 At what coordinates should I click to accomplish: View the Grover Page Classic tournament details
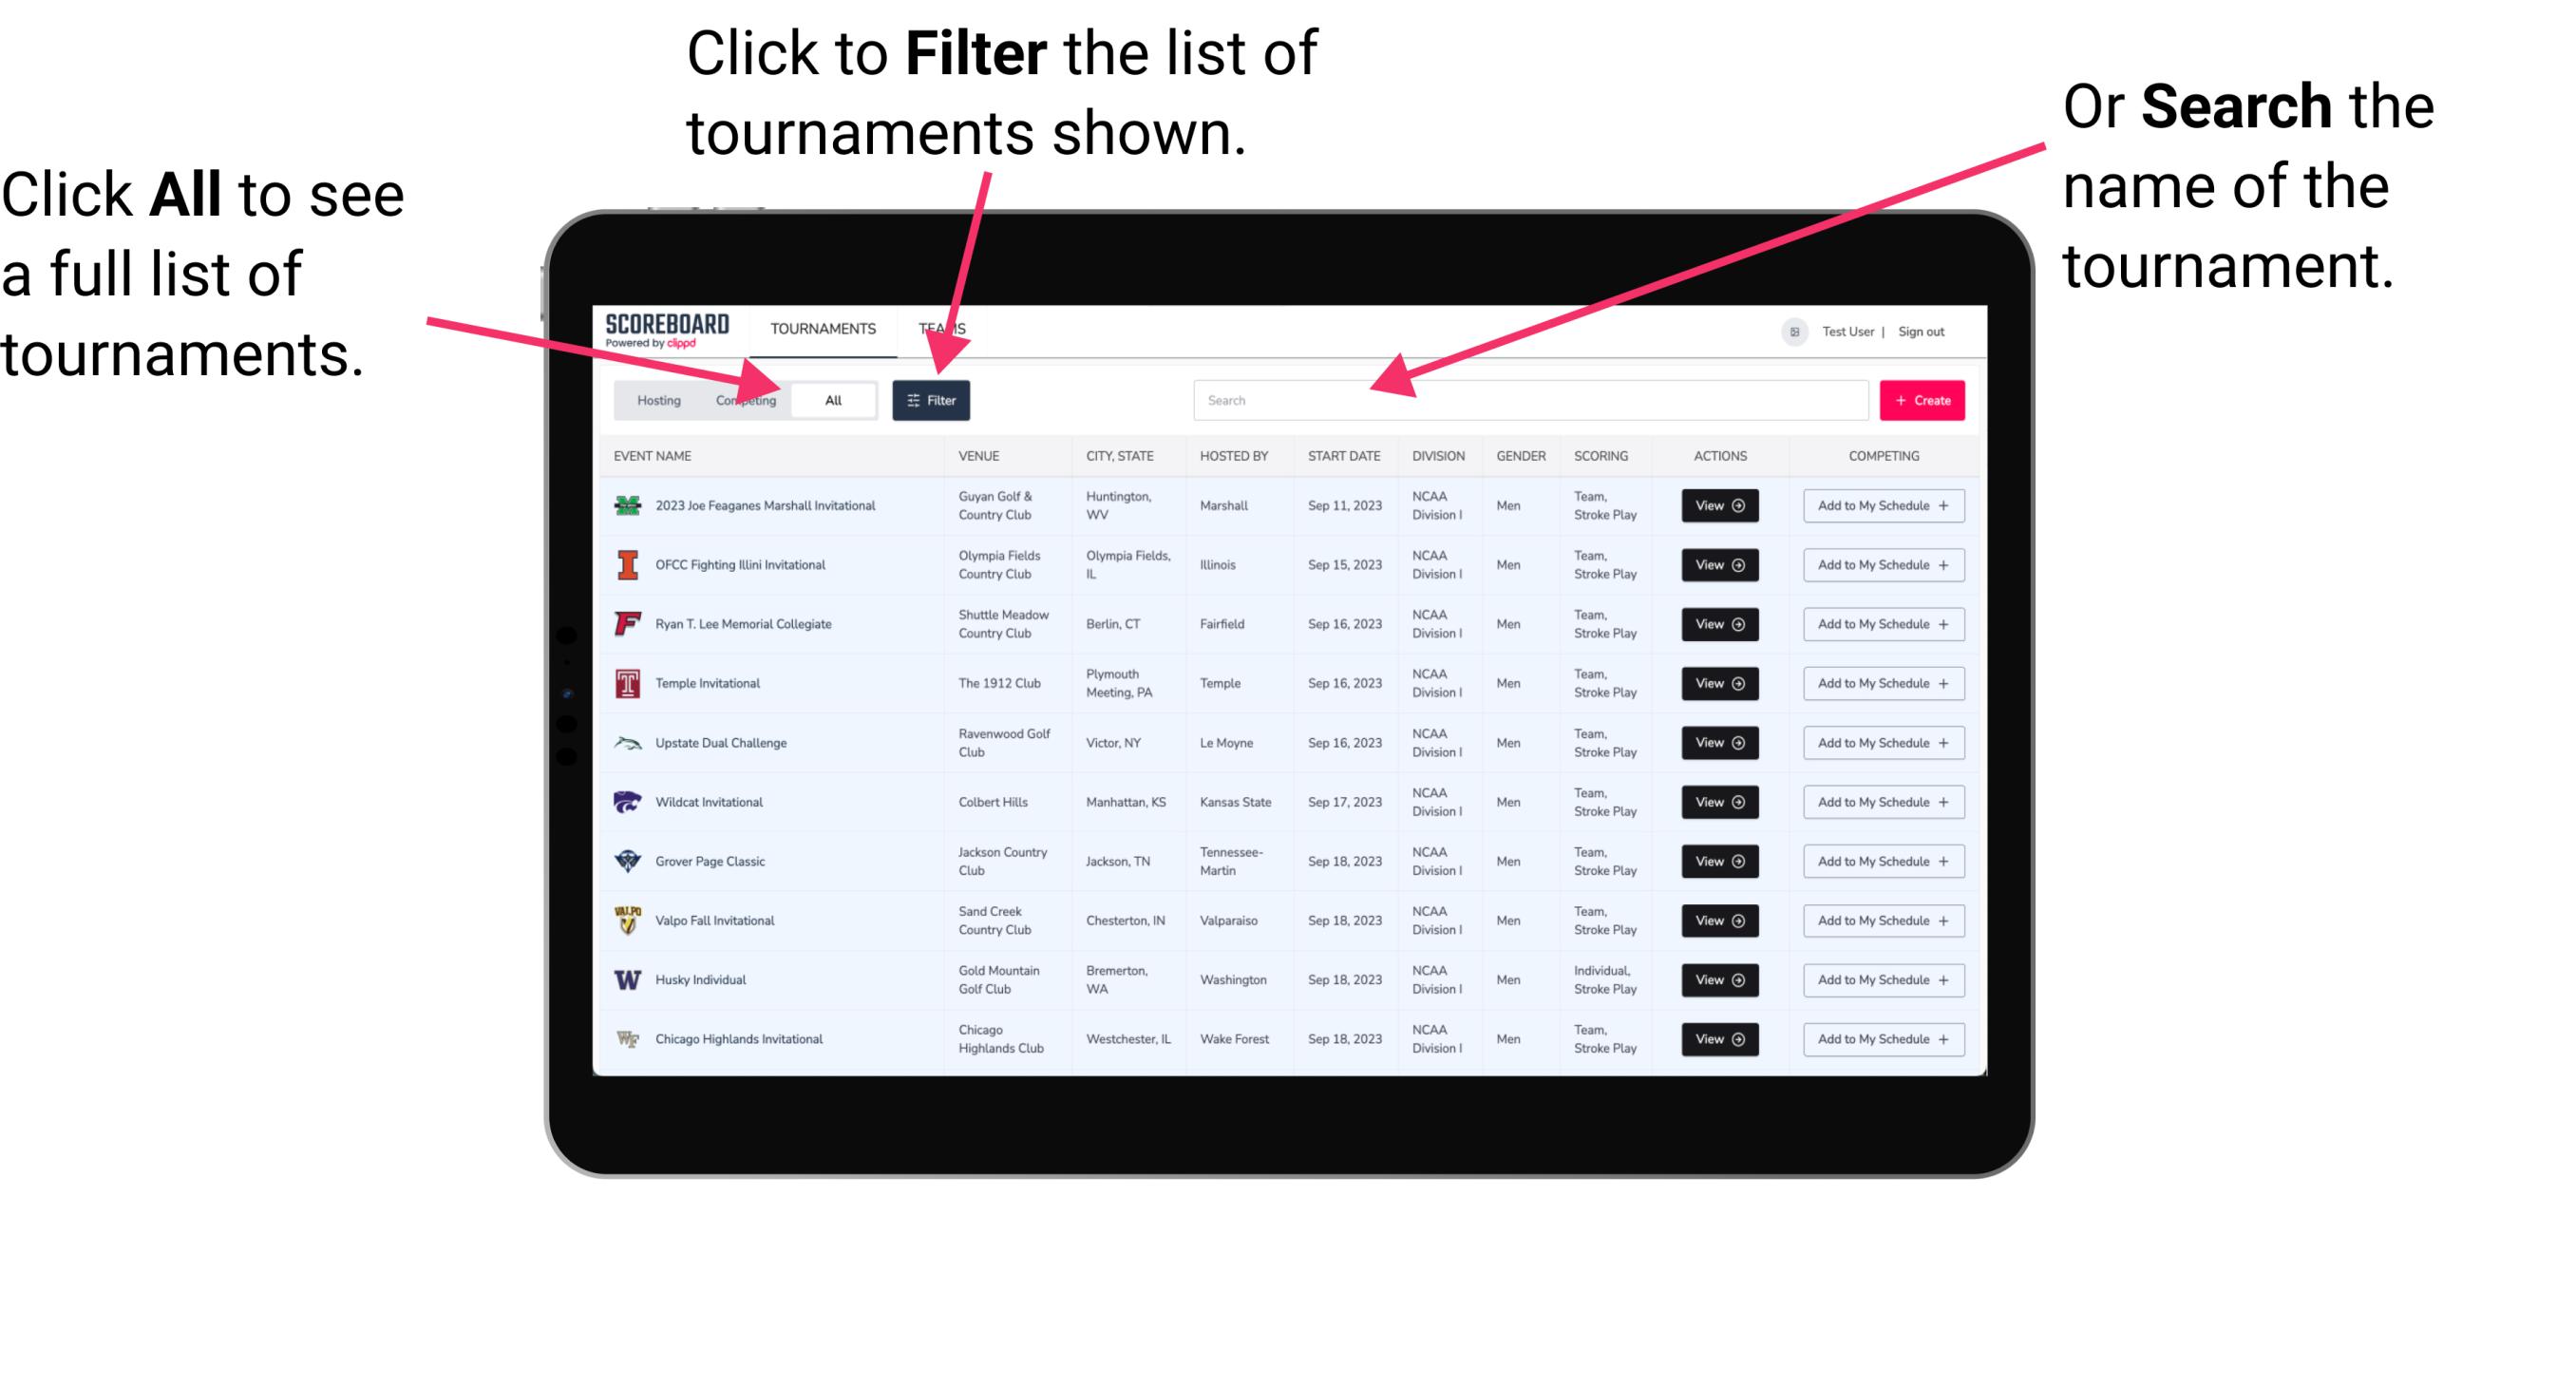click(1718, 861)
